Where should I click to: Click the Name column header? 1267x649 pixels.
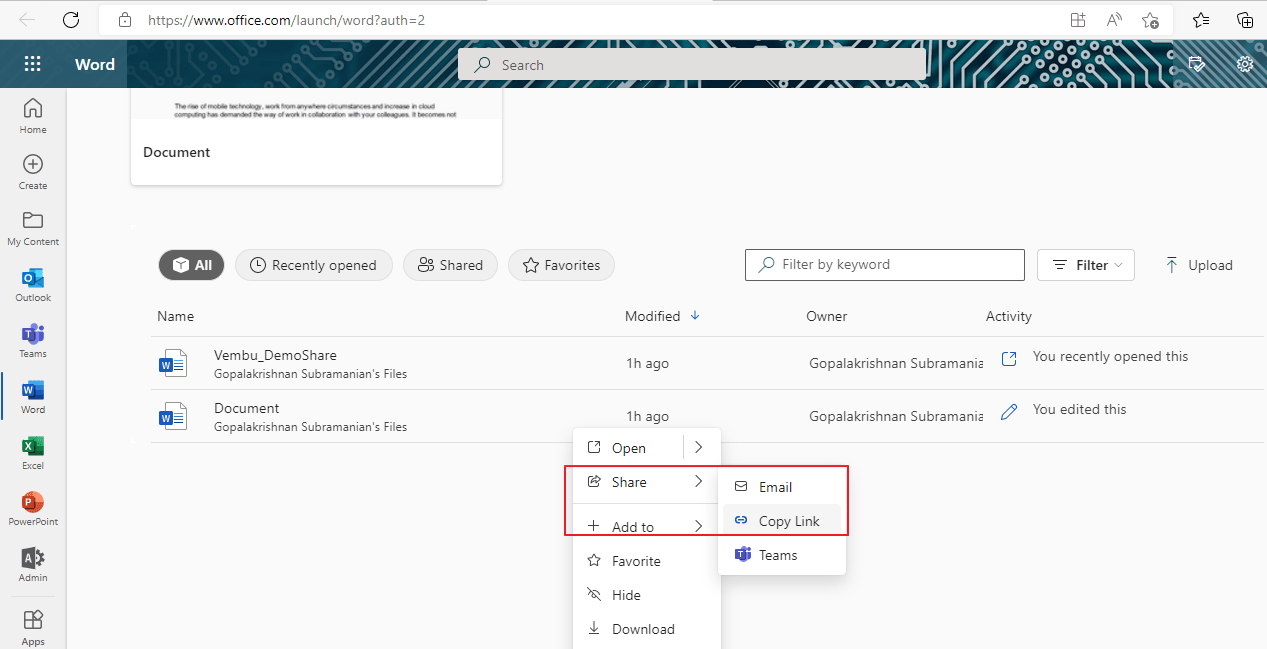point(175,316)
